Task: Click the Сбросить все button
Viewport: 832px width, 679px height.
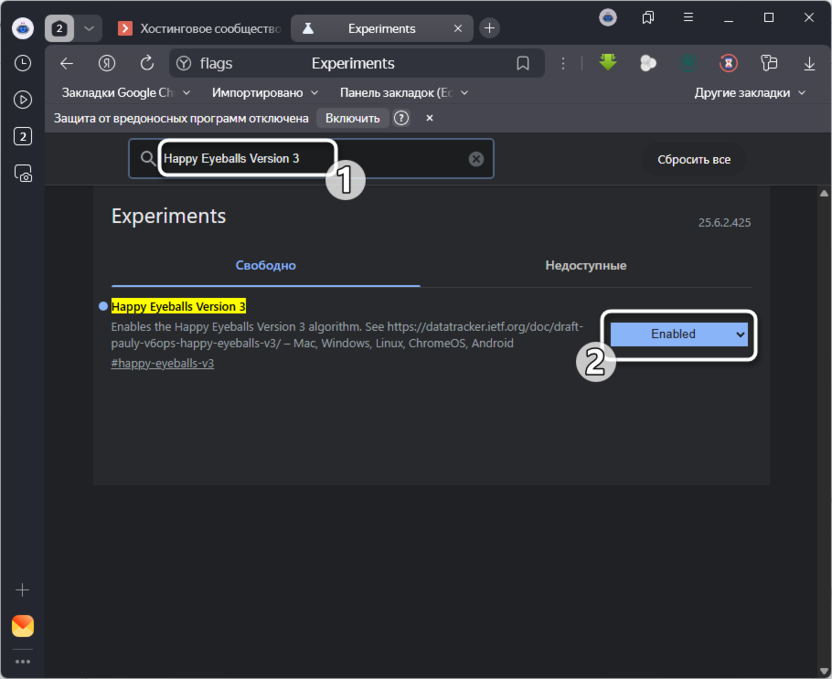Action: (694, 159)
